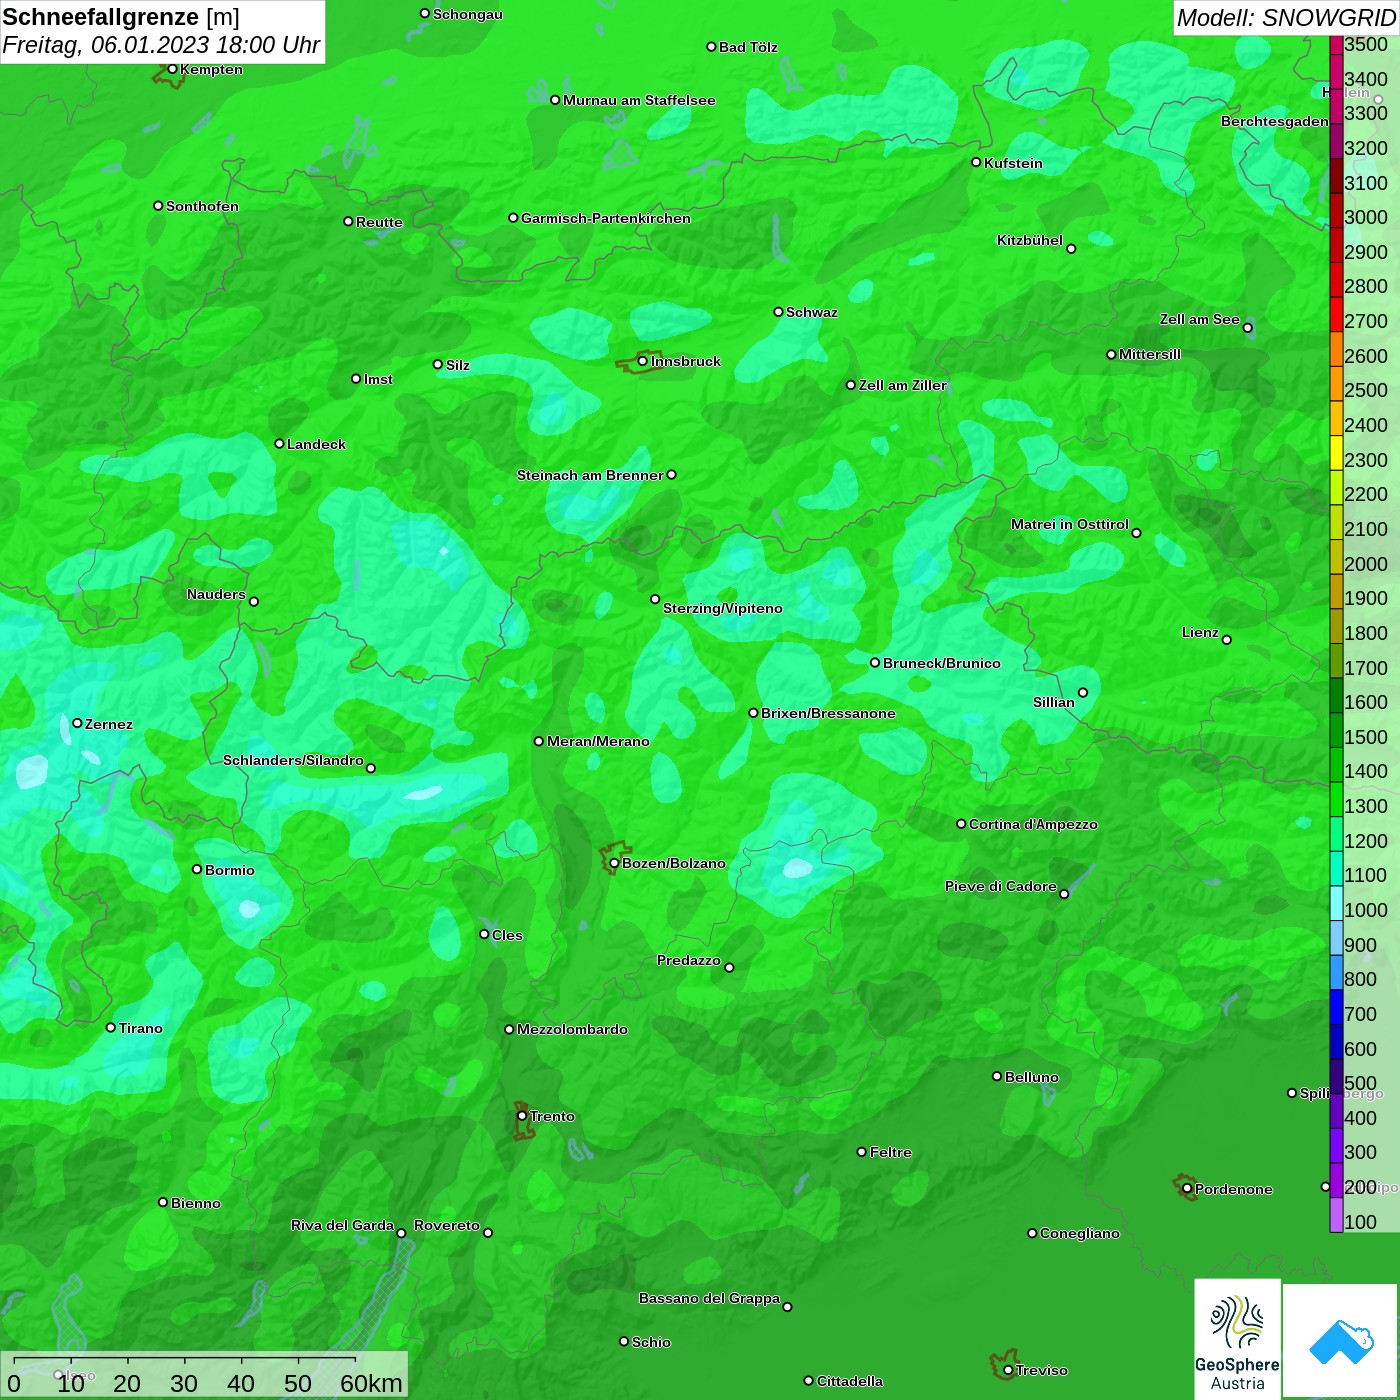Viewport: 1400px width, 1400px height.
Task: Click the Schneefallgrenze [m] title
Action: [121, 17]
